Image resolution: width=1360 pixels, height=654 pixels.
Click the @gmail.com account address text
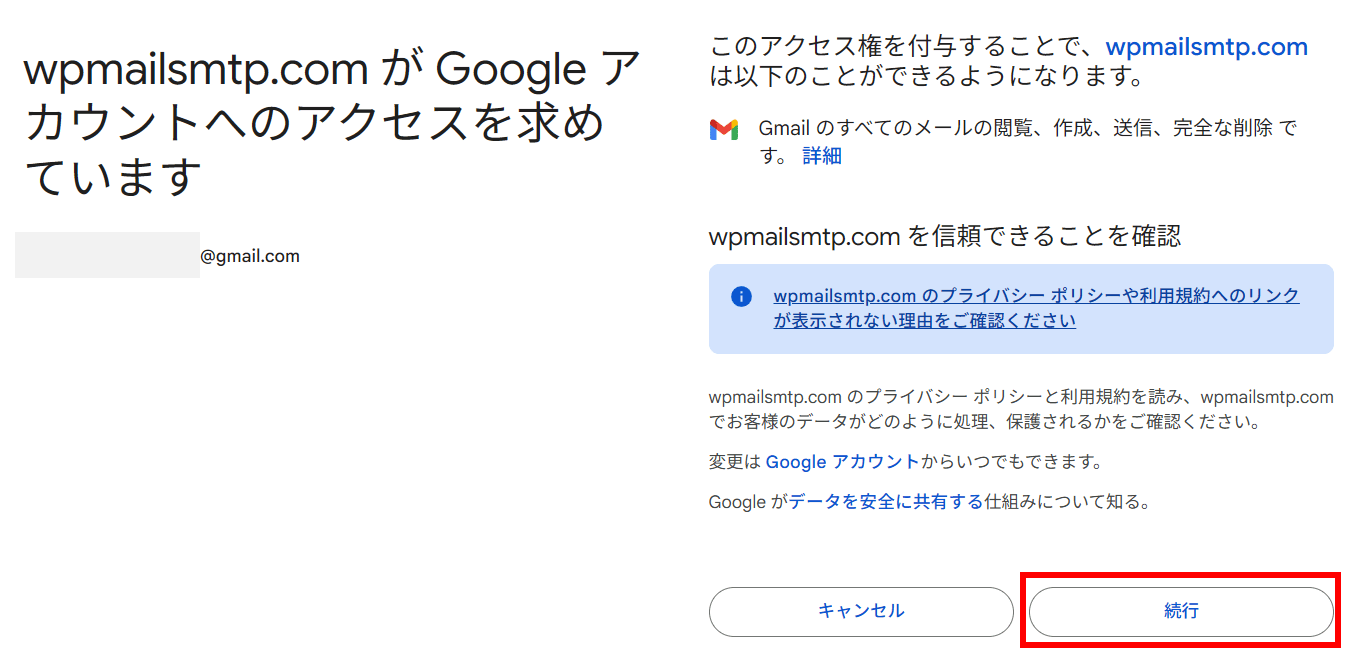click(x=250, y=256)
